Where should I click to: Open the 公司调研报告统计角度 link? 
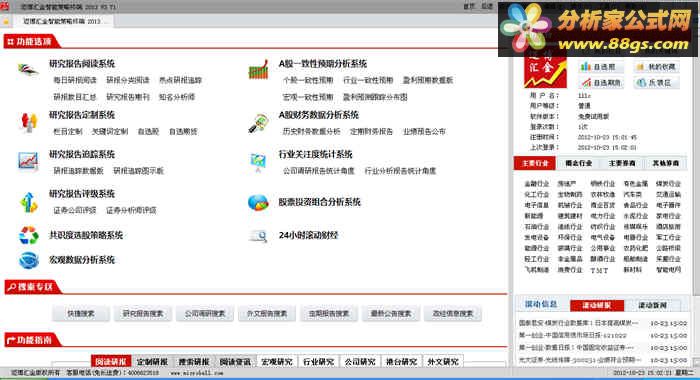pos(319,171)
